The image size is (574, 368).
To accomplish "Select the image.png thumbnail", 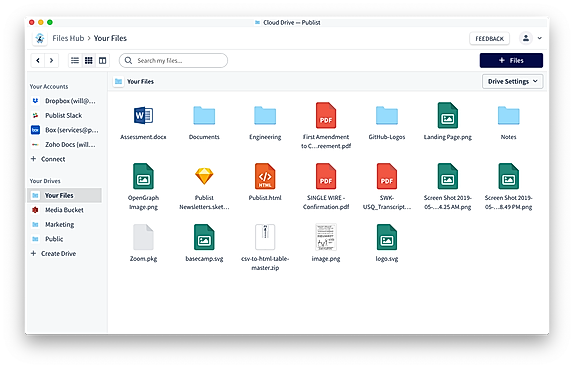I will click(326, 237).
